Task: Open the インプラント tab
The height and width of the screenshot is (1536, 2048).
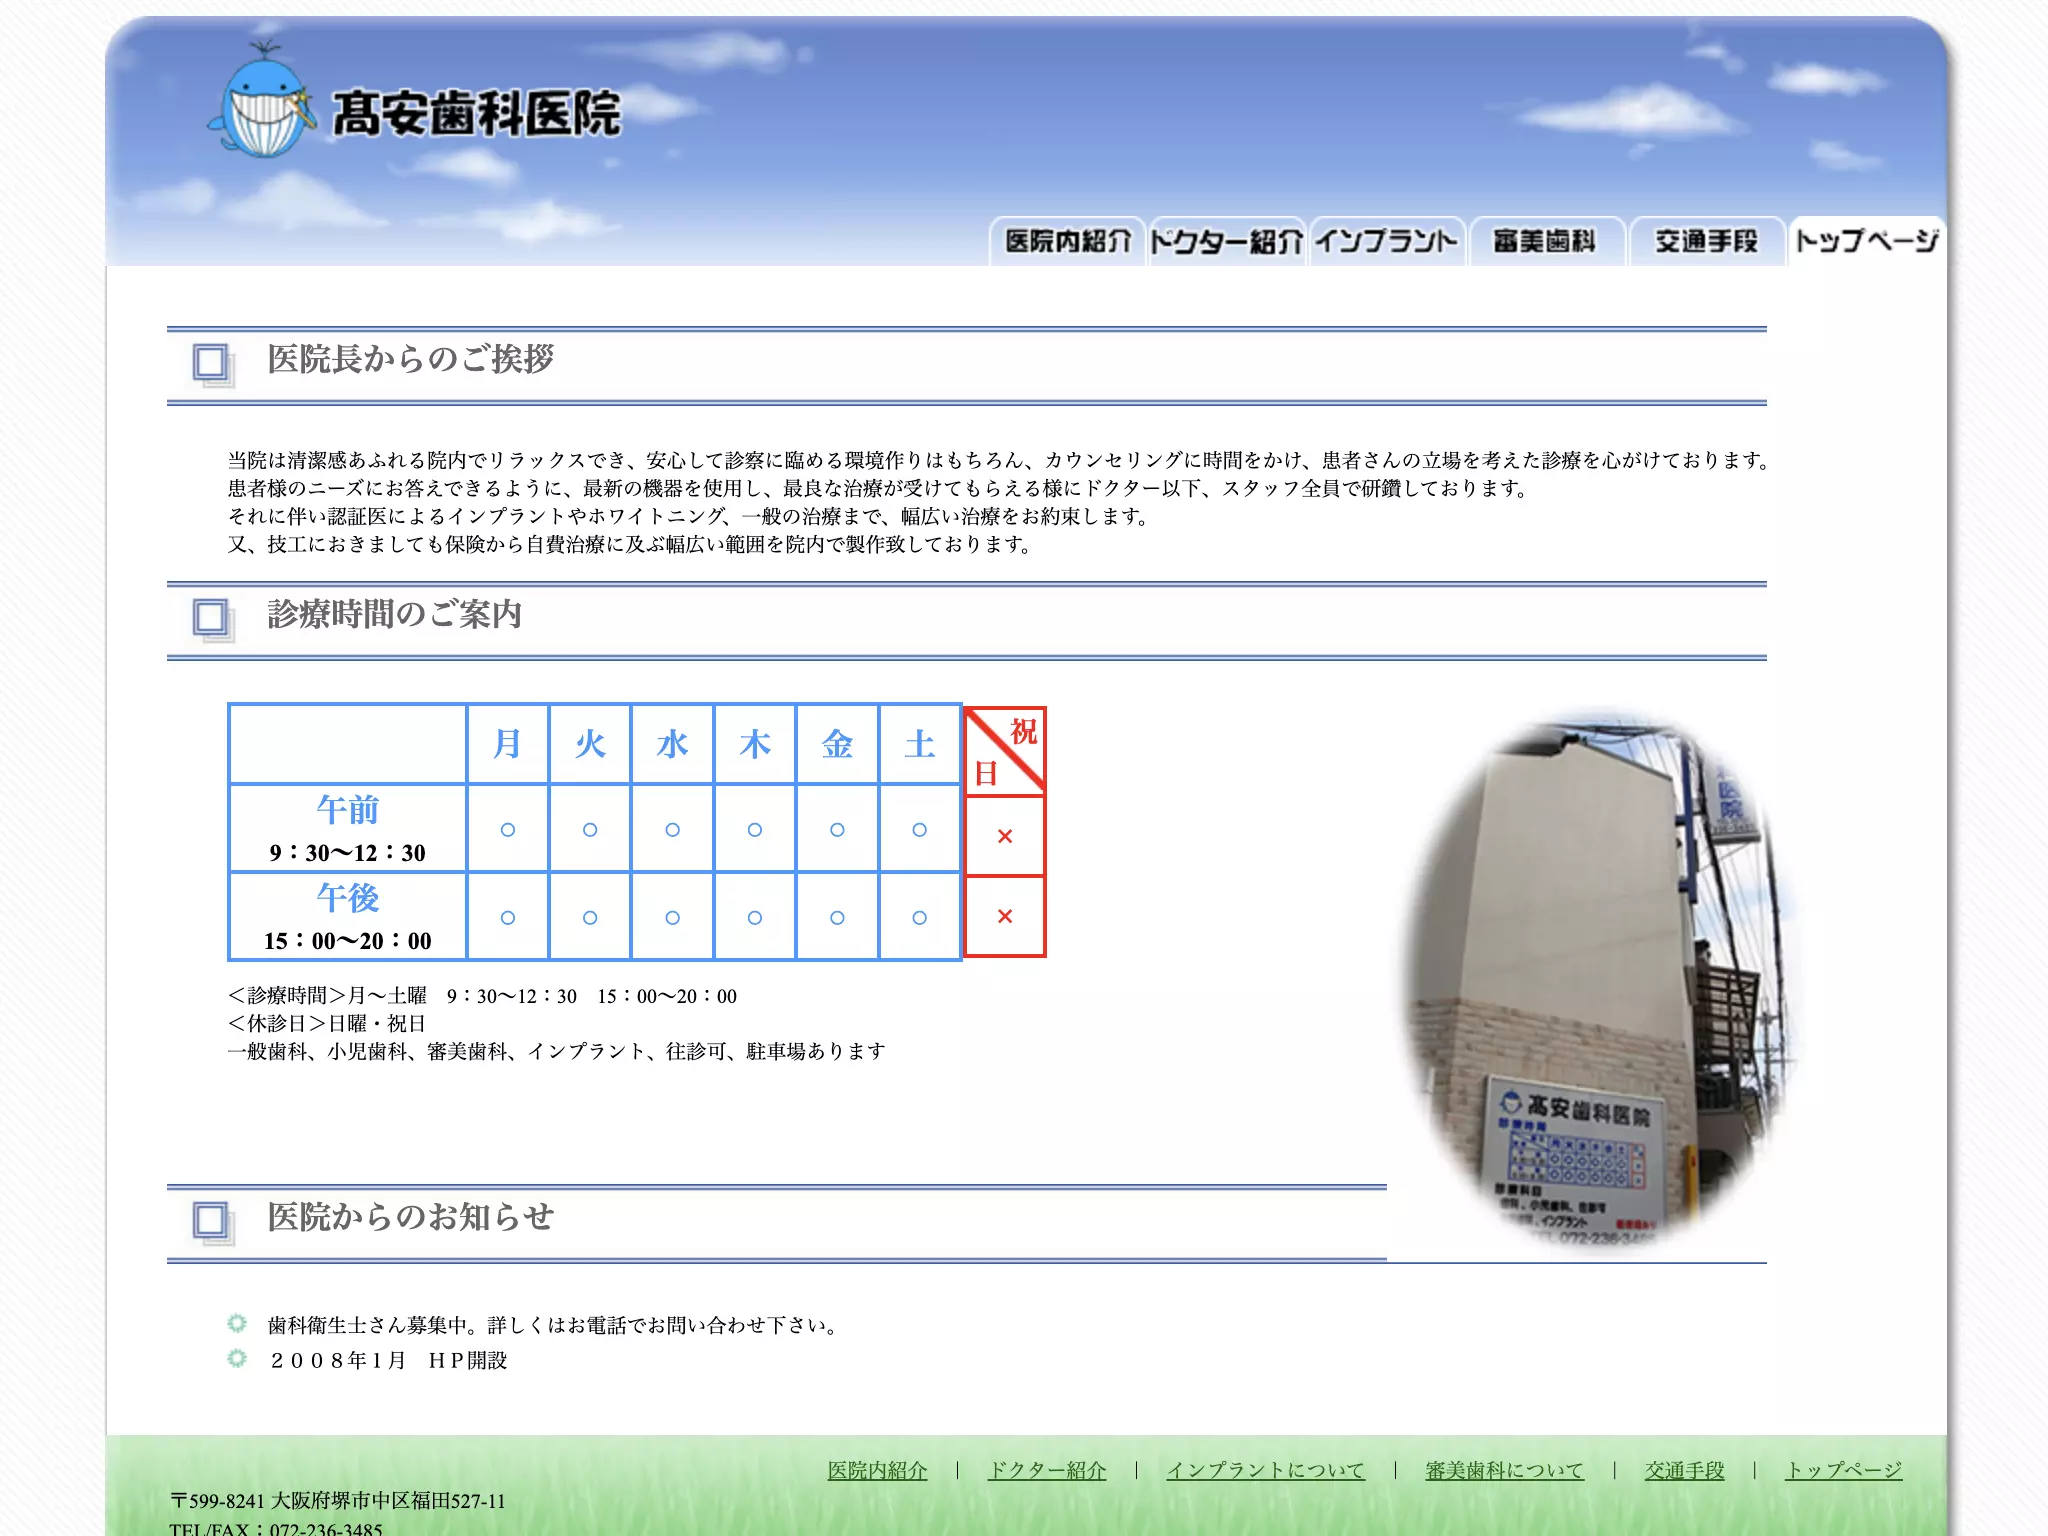Action: tap(1386, 241)
